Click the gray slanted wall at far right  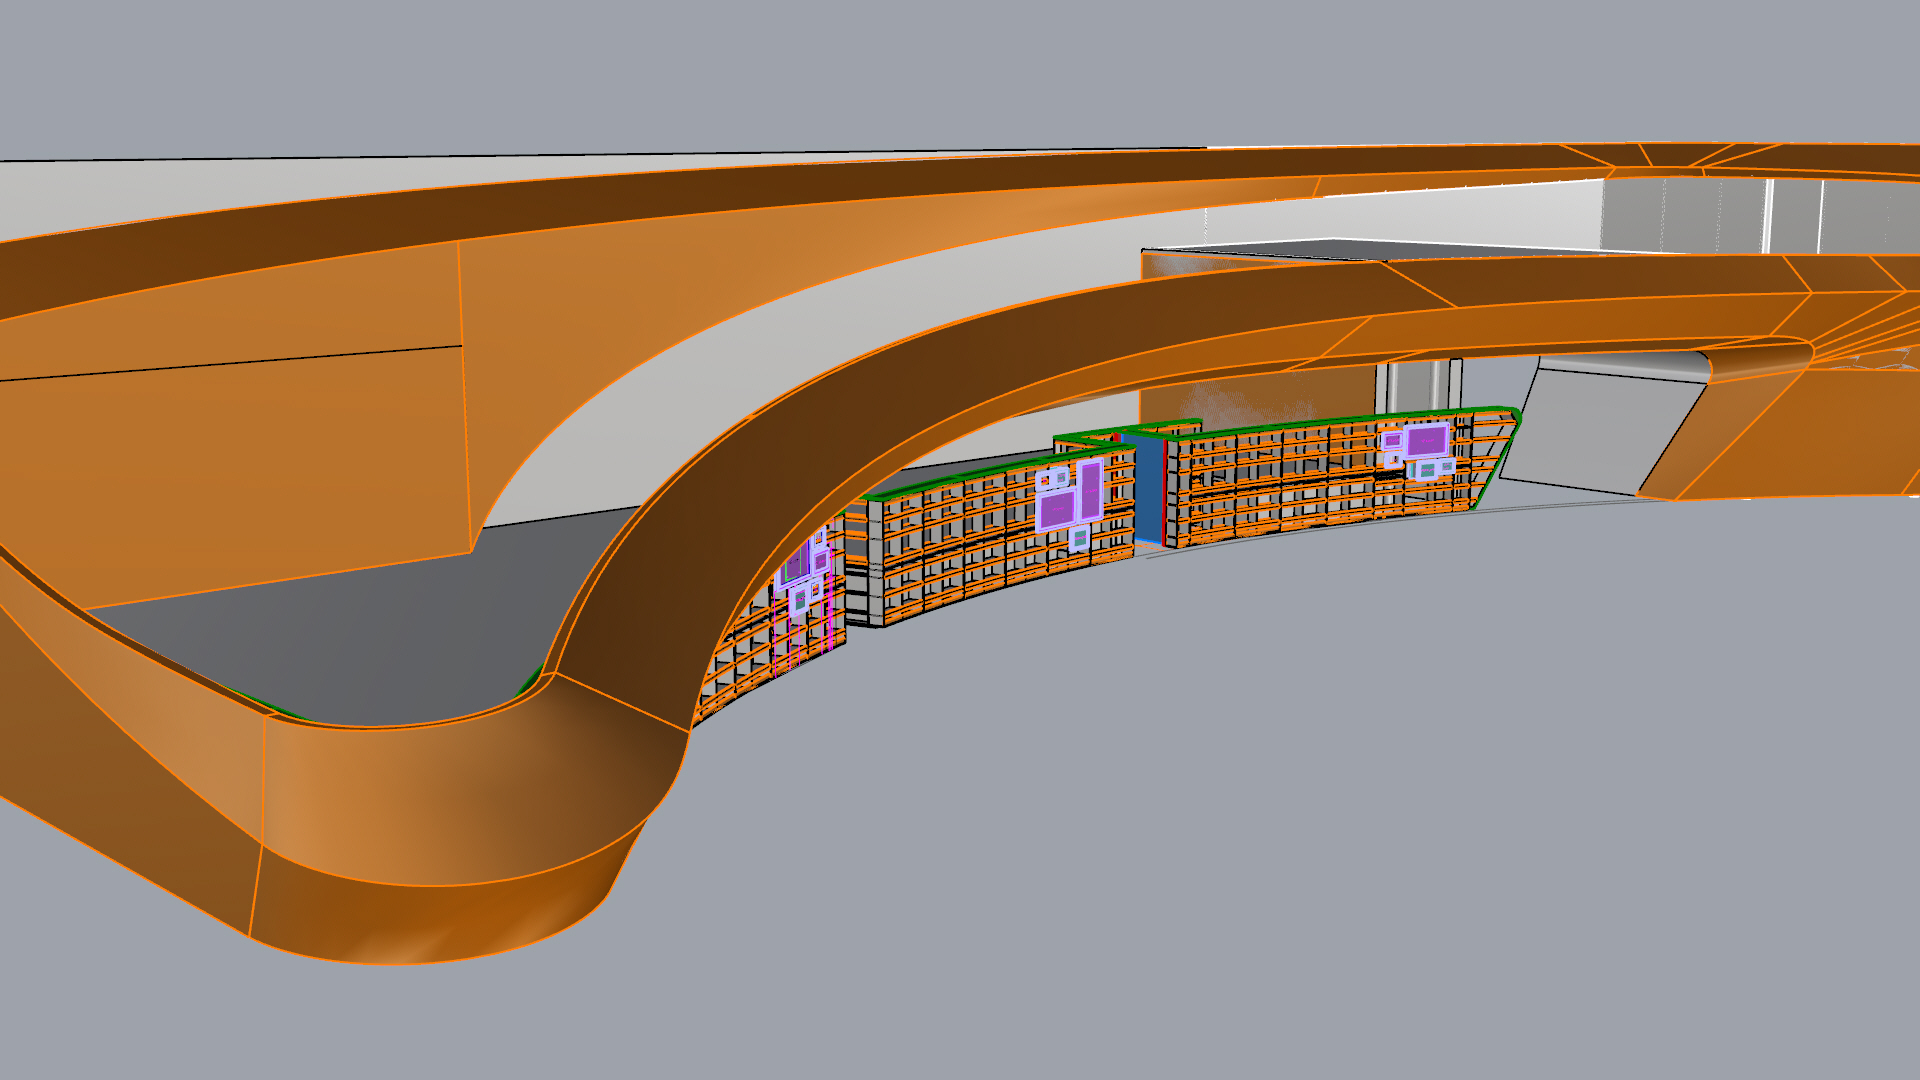[x=1600, y=430]
